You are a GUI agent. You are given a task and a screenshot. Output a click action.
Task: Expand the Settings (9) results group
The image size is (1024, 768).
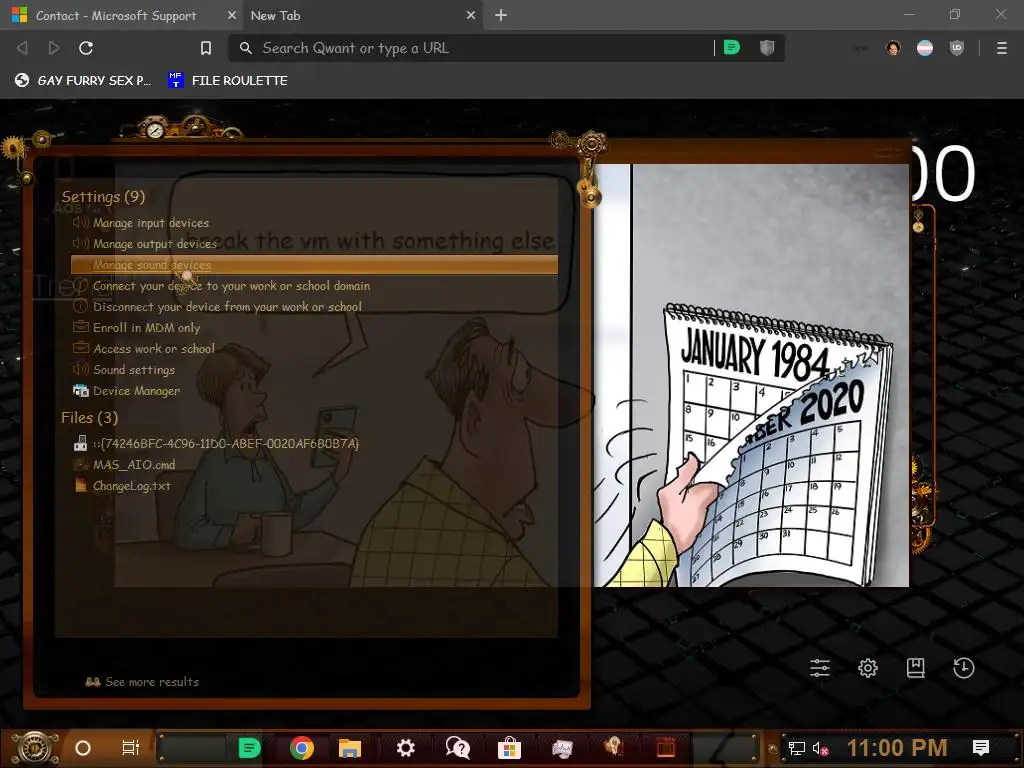tap(103, 197)
